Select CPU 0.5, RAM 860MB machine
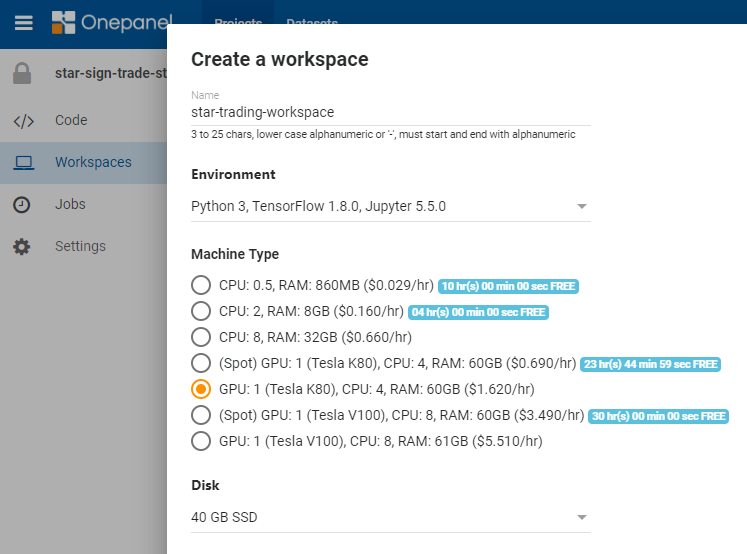Screen dimensions: 747x554 (201, 285)
